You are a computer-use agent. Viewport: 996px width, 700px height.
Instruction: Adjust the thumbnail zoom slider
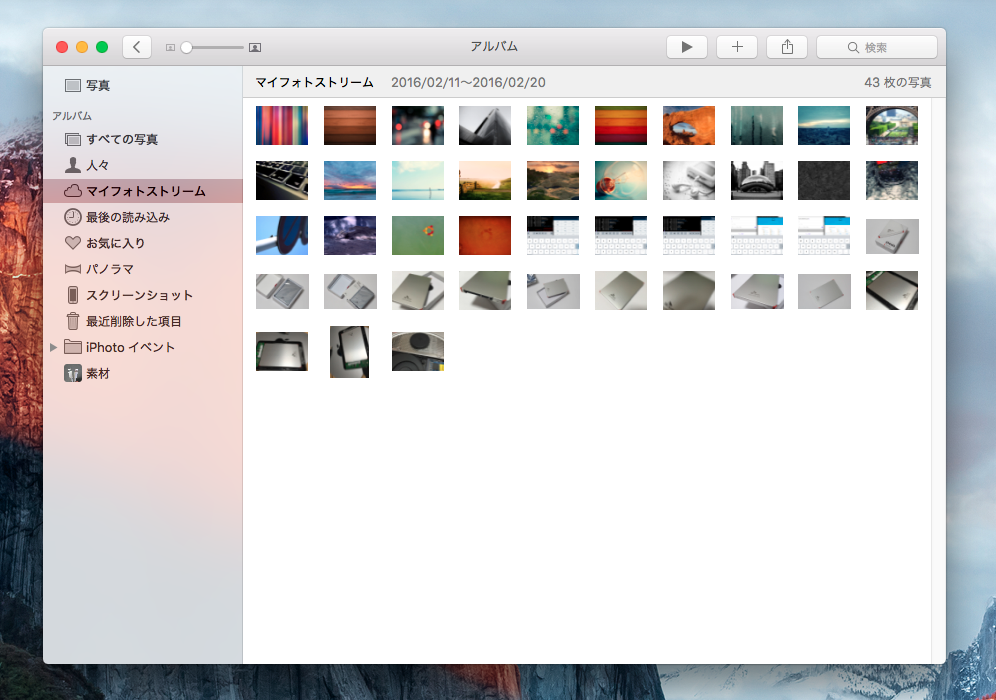pos(186,47)
